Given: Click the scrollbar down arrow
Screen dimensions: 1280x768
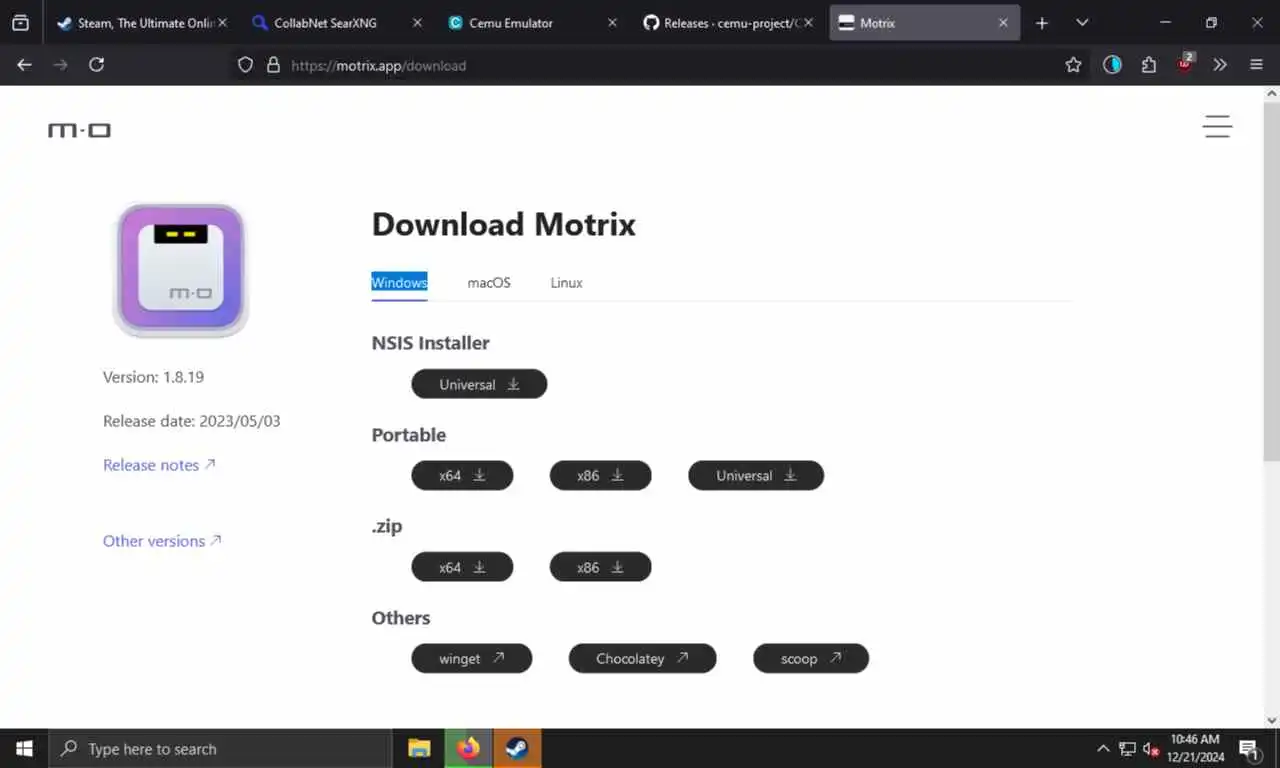Looking at the screenshot, I should point(1272,719).
